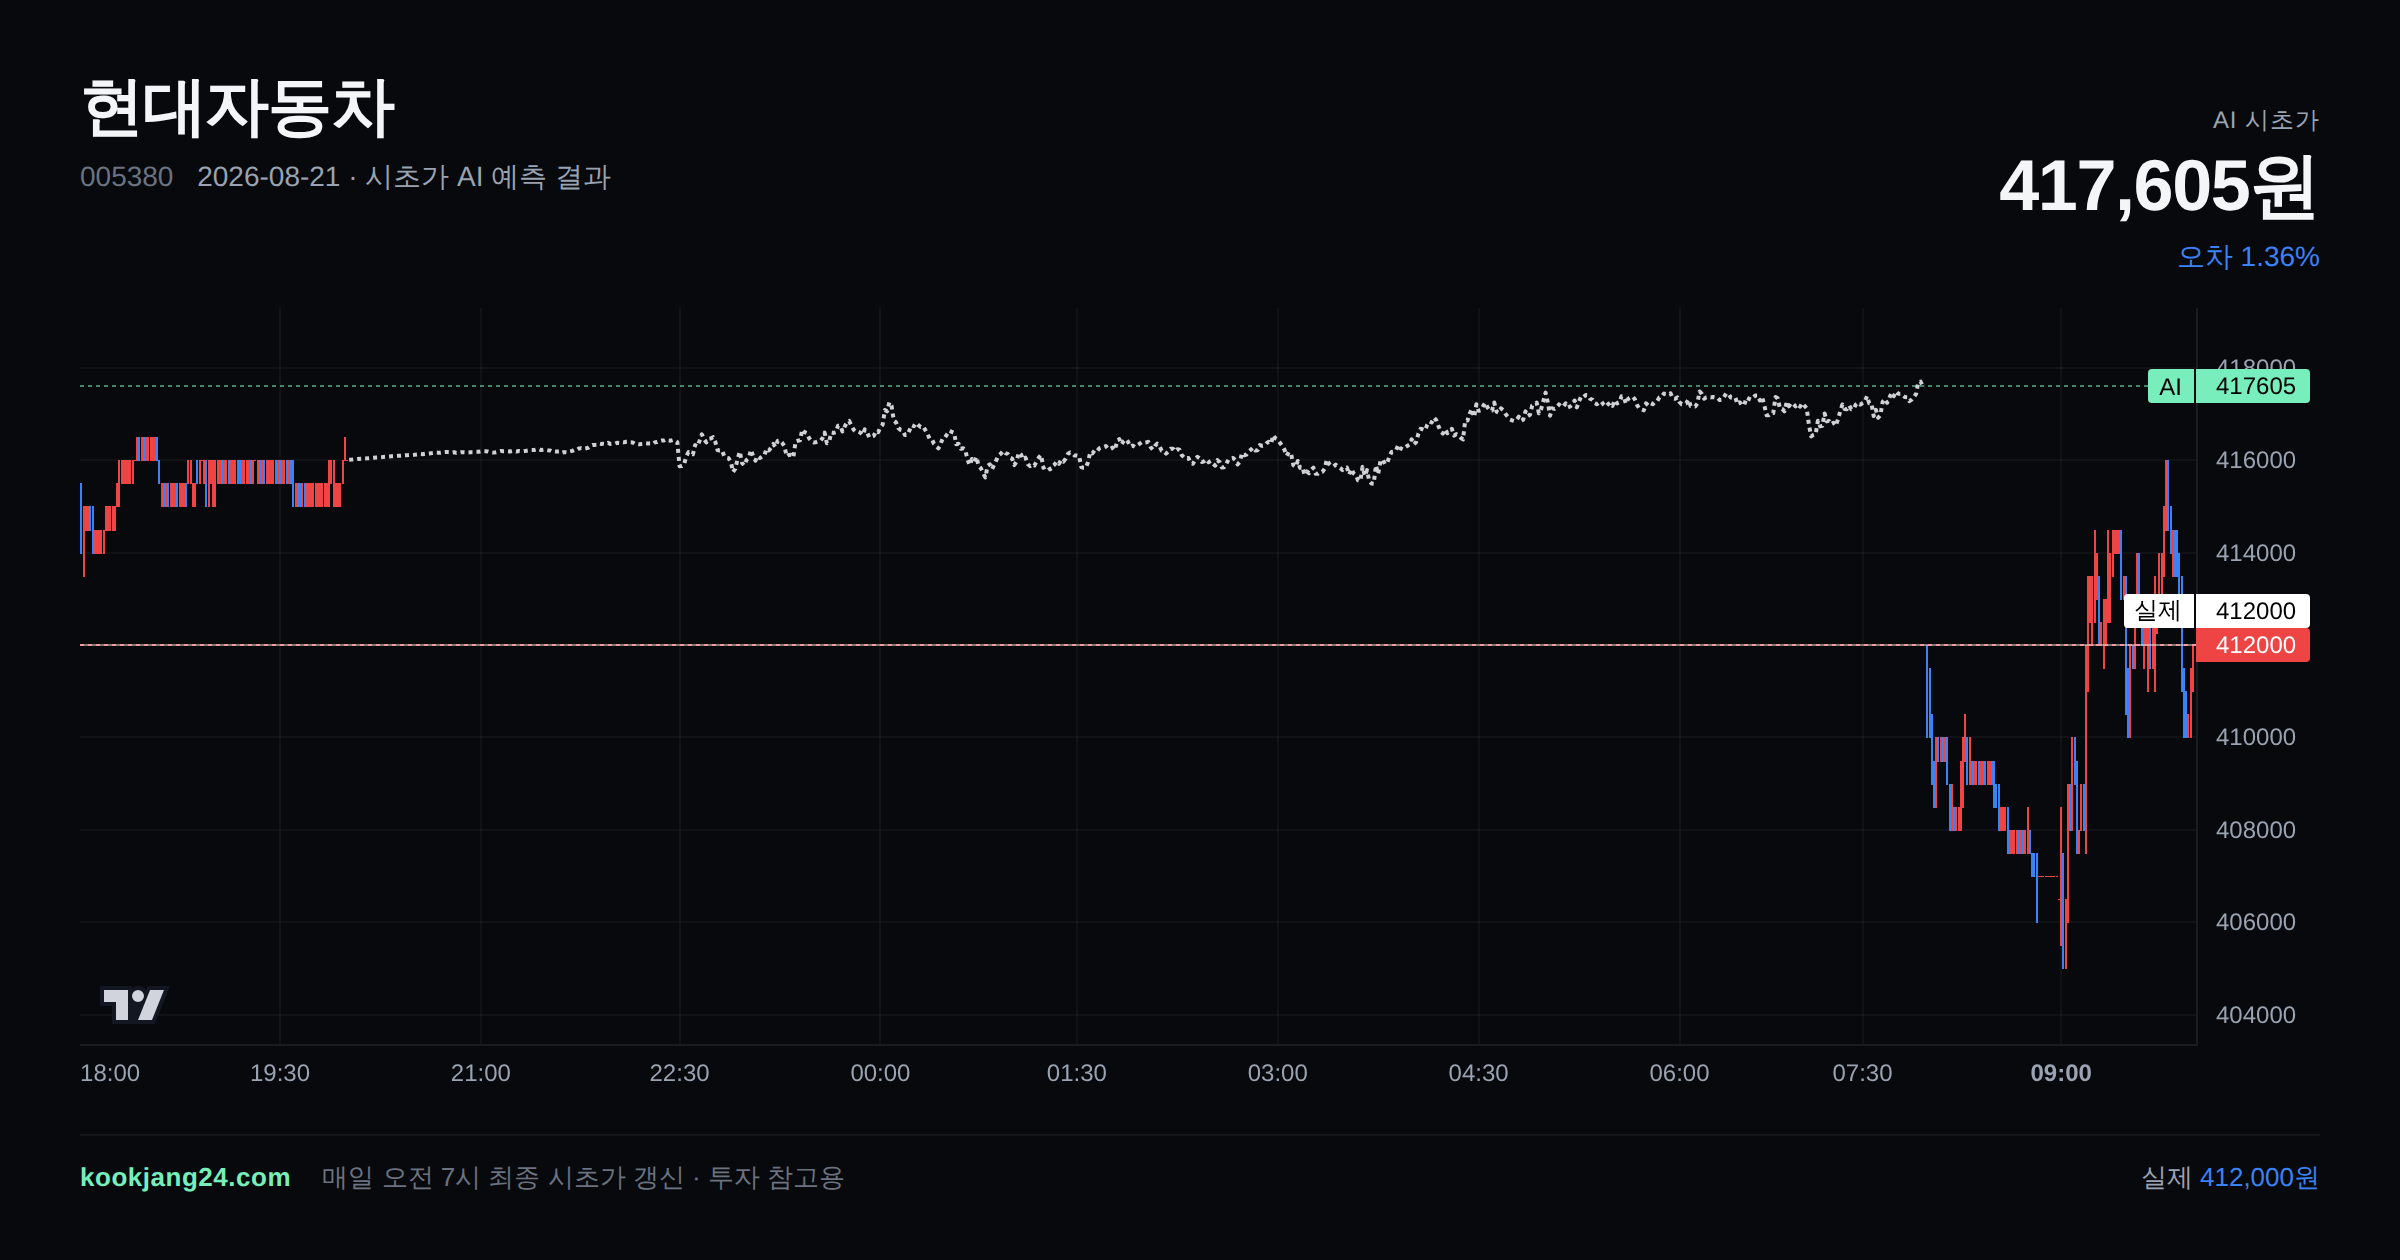Image resolution: width=2400 pixels, height=1260 pixels.
Task: Click the 오차 1.36% error value
Action: click(2248, 257)
